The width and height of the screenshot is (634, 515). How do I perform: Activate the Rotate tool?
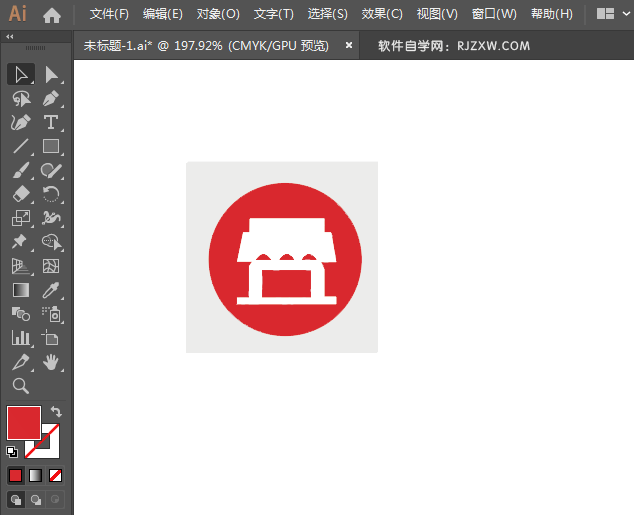point(51,194)
